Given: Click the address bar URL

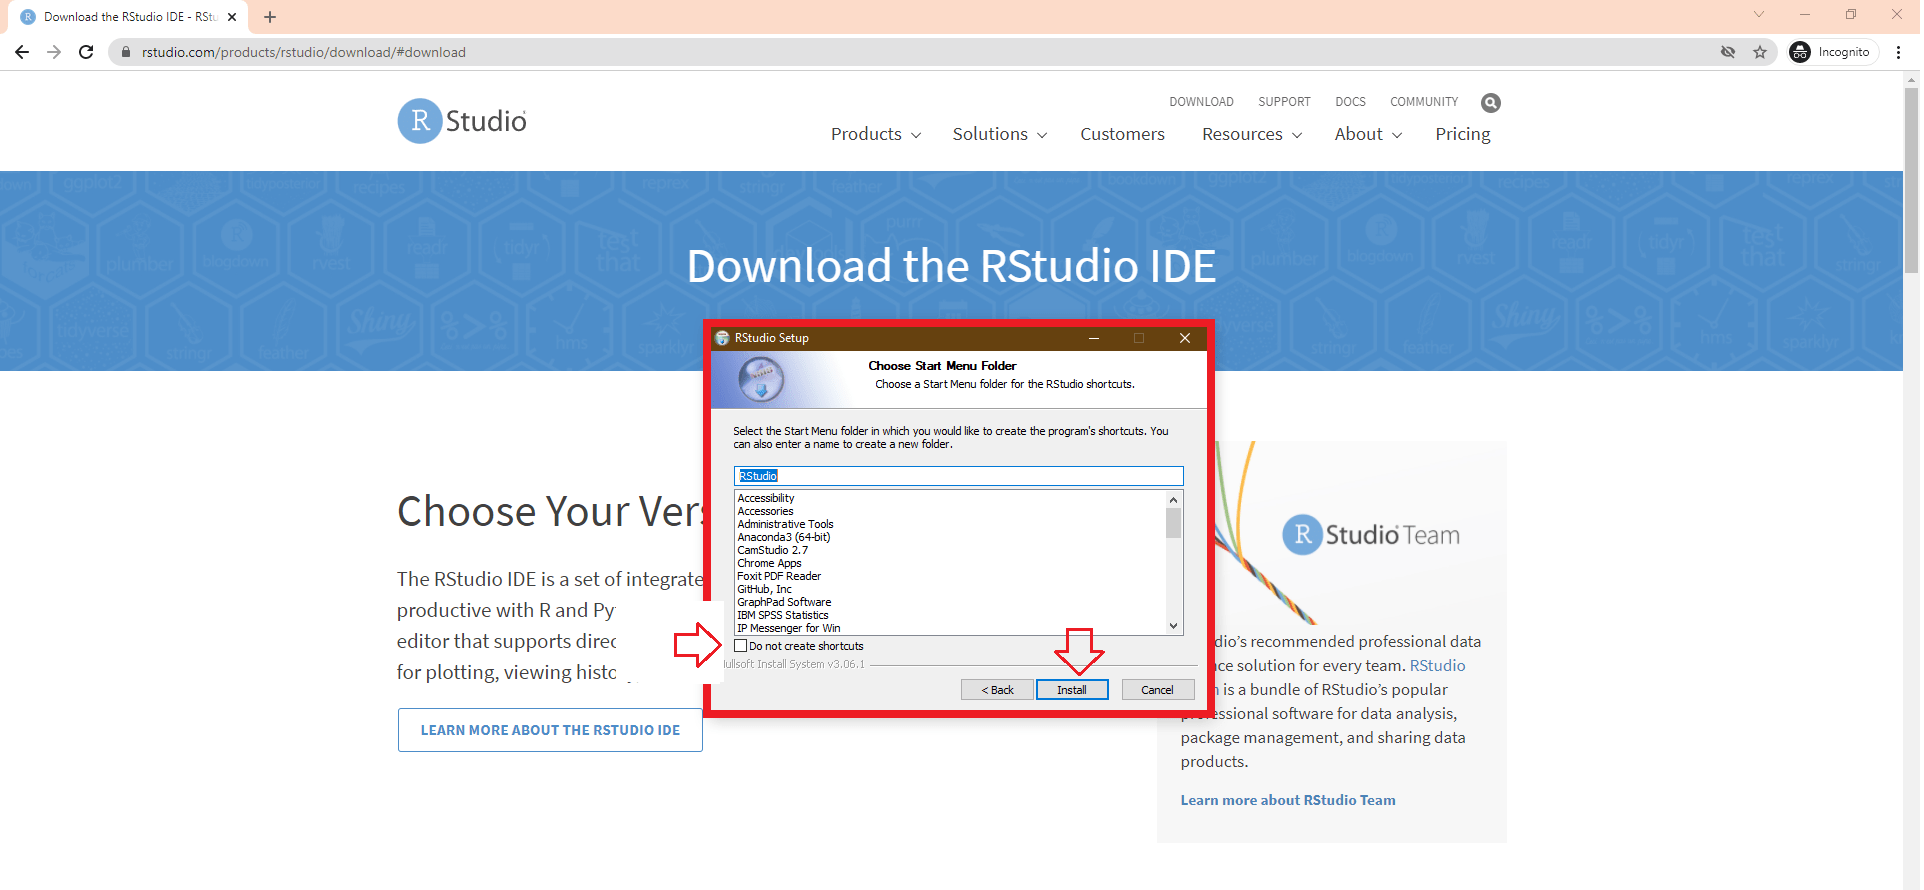Looking at the screenshot, I should pos(304,52).
